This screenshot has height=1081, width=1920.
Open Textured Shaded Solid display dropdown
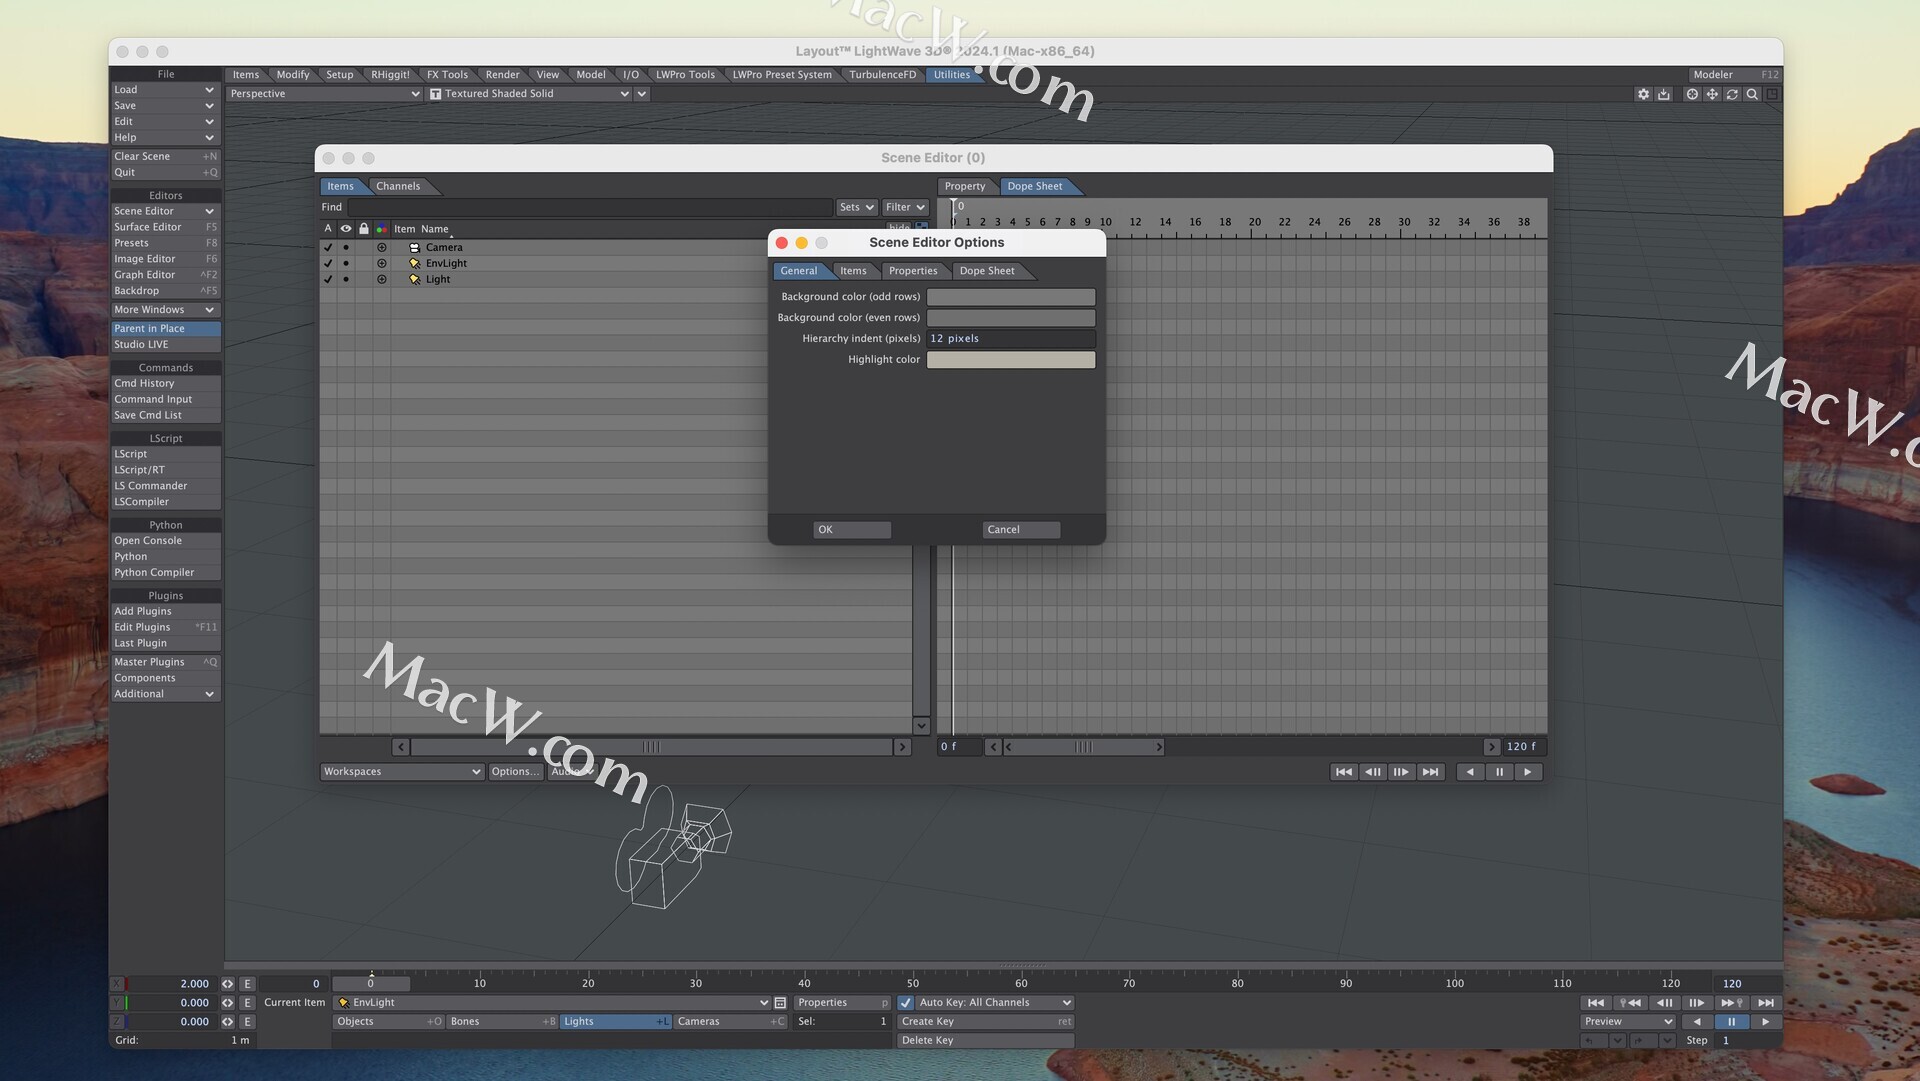point(530,94)
